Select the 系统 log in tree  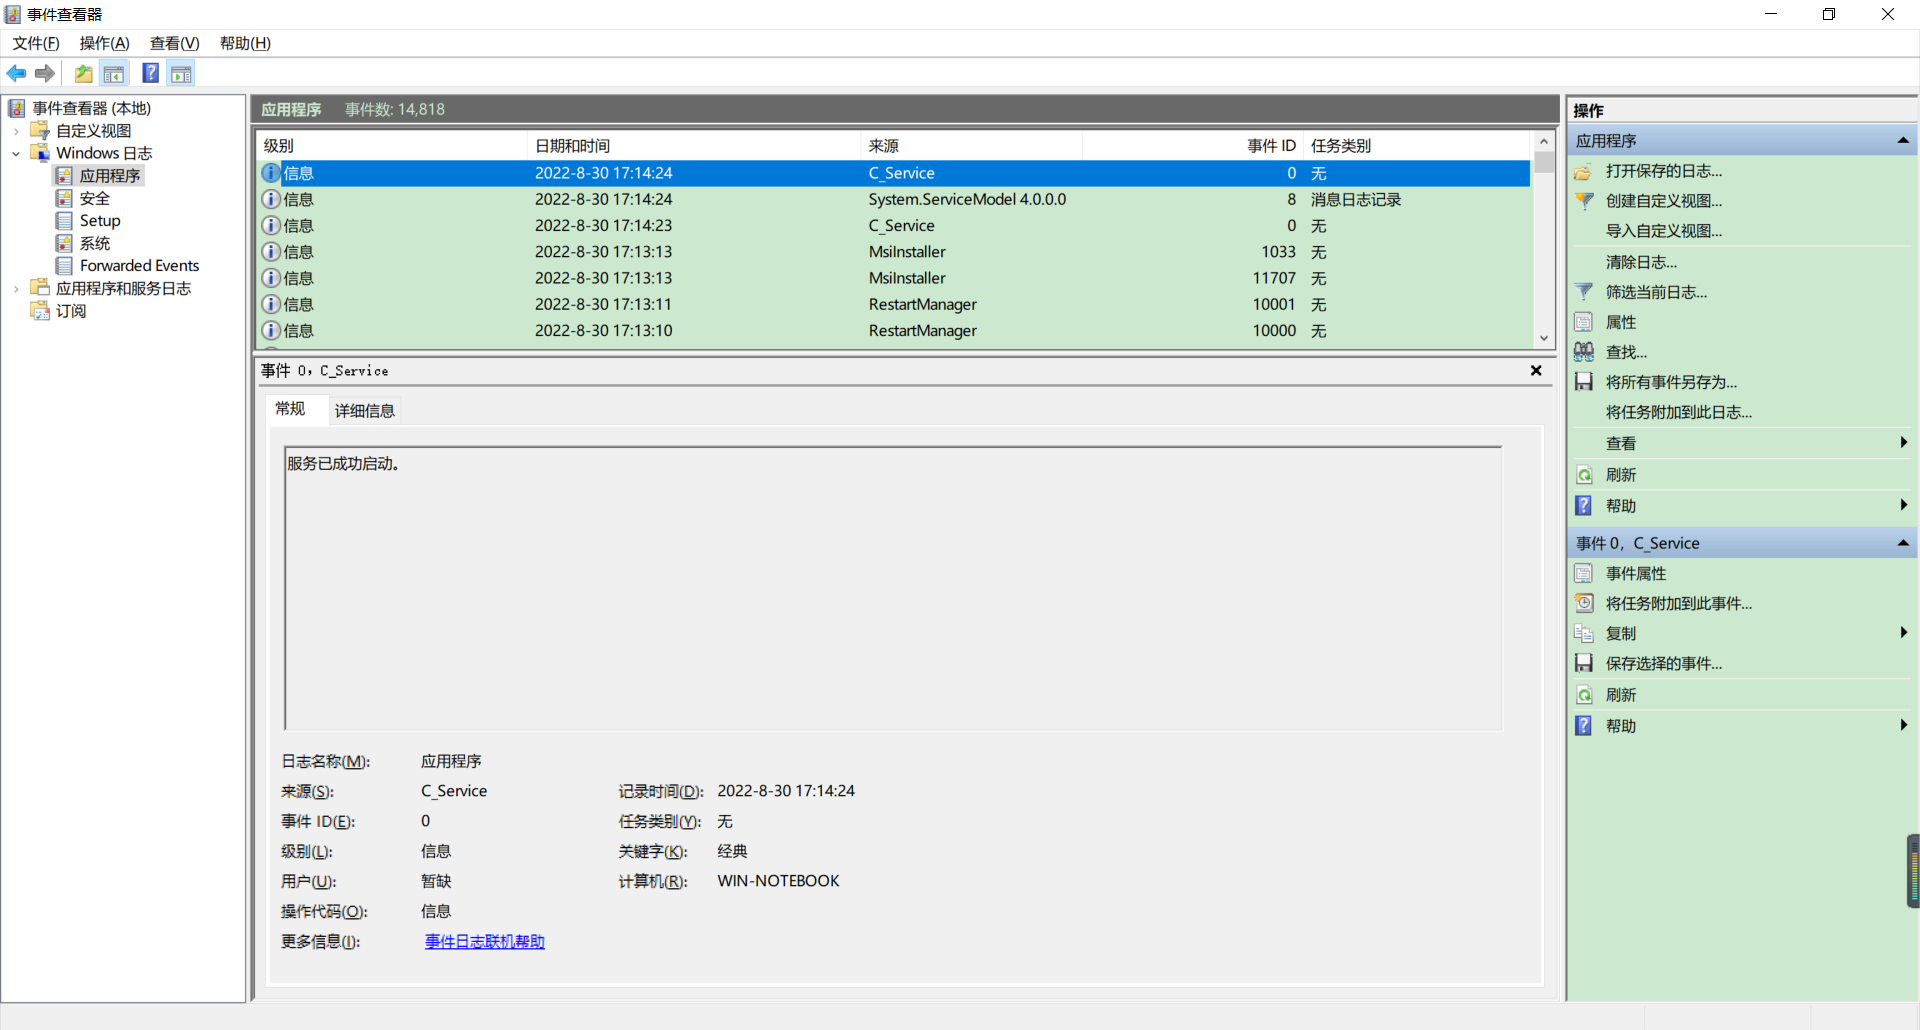click(x=95, y=243)
